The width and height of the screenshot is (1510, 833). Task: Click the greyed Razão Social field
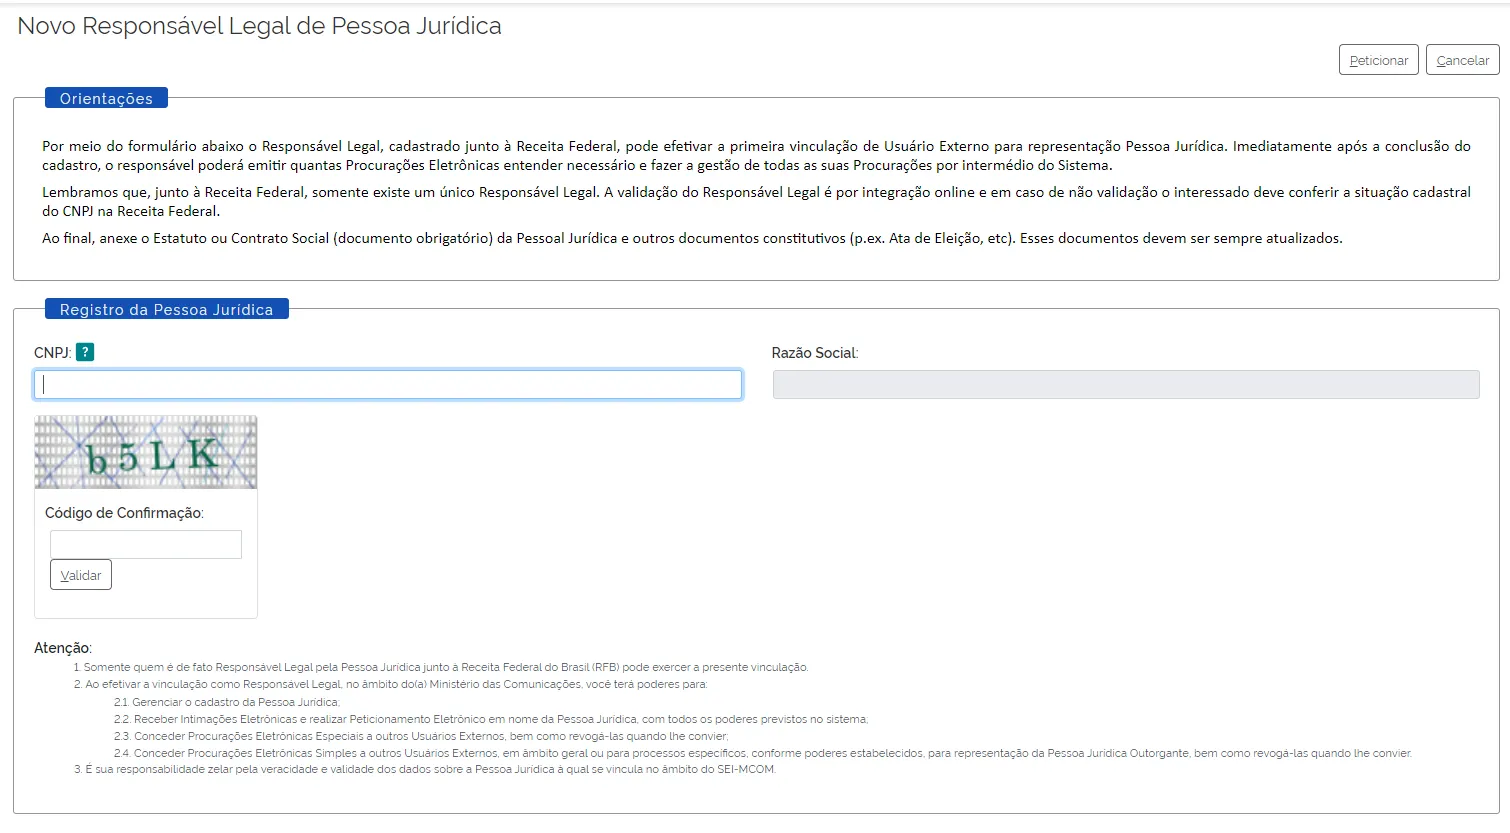pyautogui.click(x=1126, y=385)
